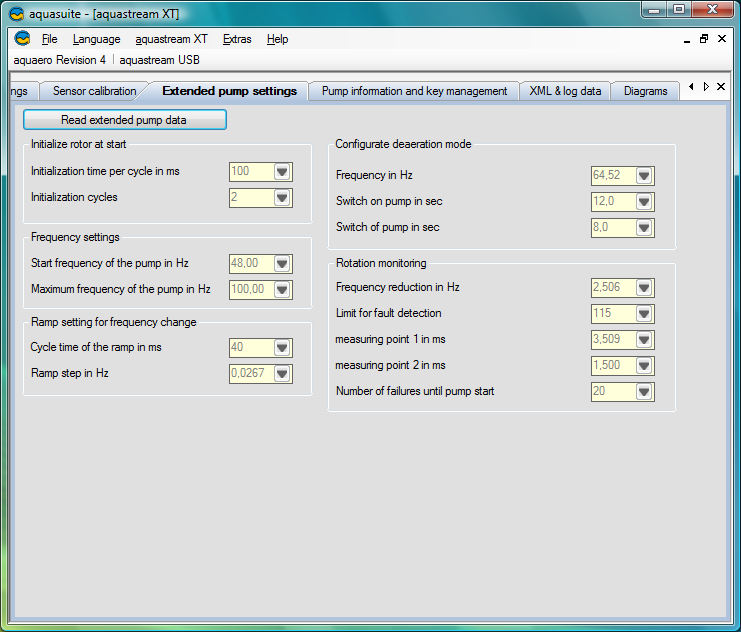Close the current tab with the X icon

pyautogui.click(x=721, y=87)
